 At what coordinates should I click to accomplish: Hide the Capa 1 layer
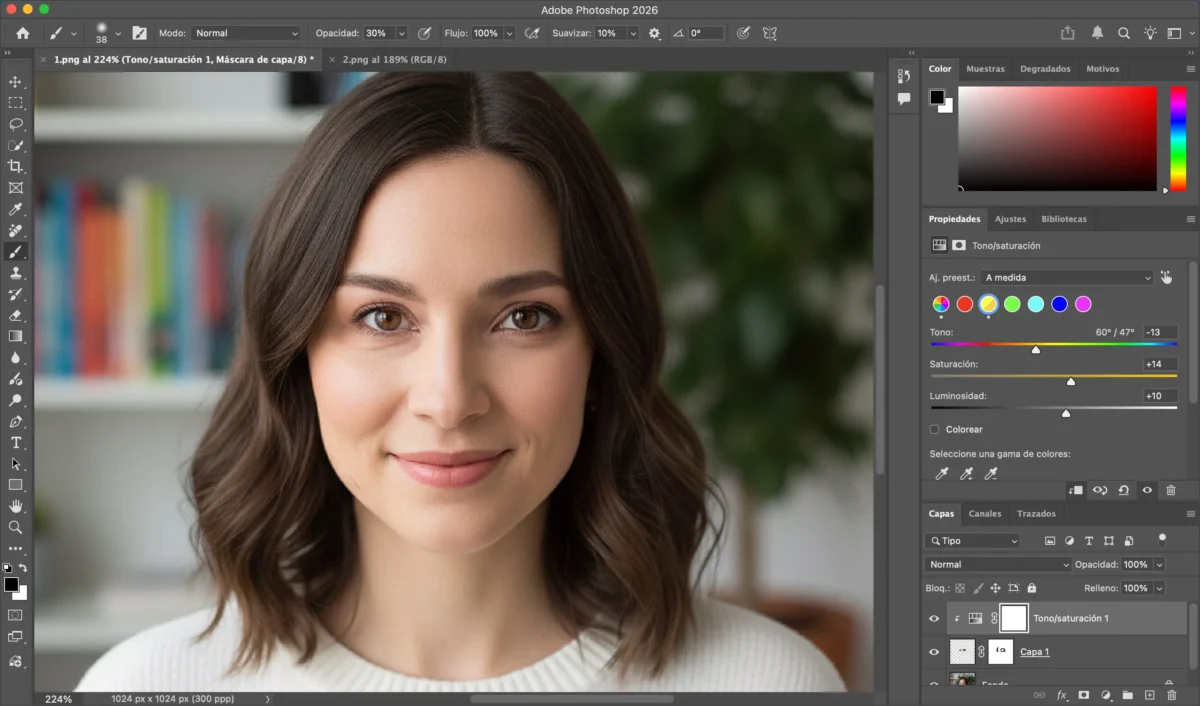click(934, 652)
